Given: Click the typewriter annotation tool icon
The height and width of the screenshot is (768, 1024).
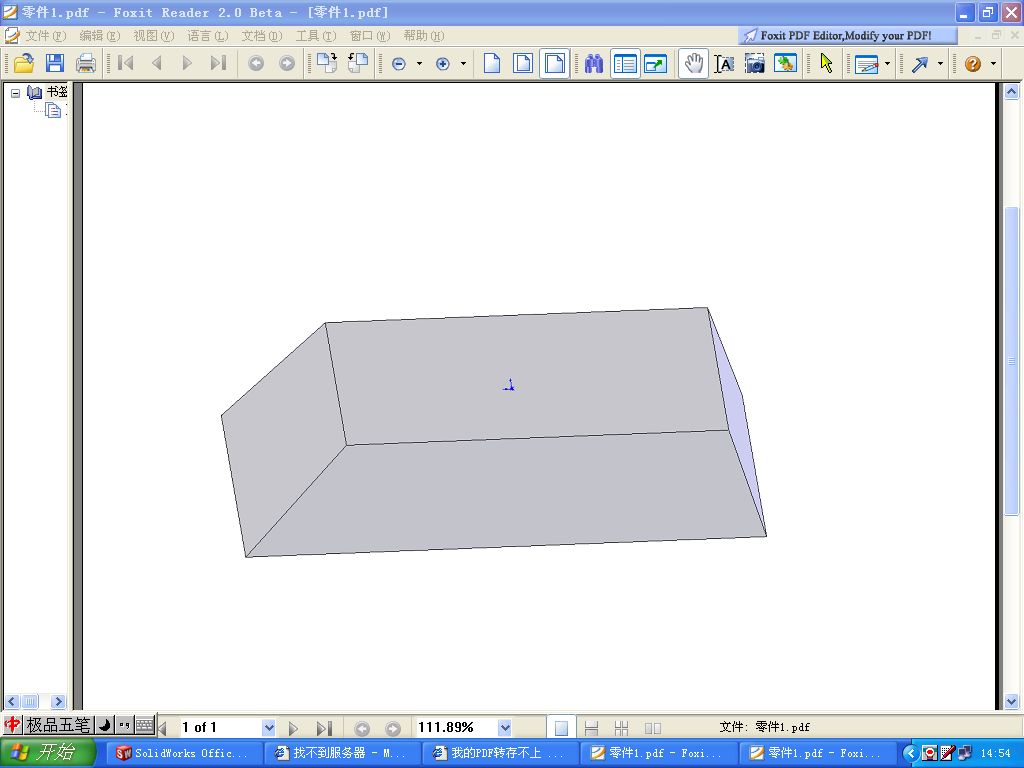Looking at the screenshot, I should pyautogui.click(x=867, y=64).
